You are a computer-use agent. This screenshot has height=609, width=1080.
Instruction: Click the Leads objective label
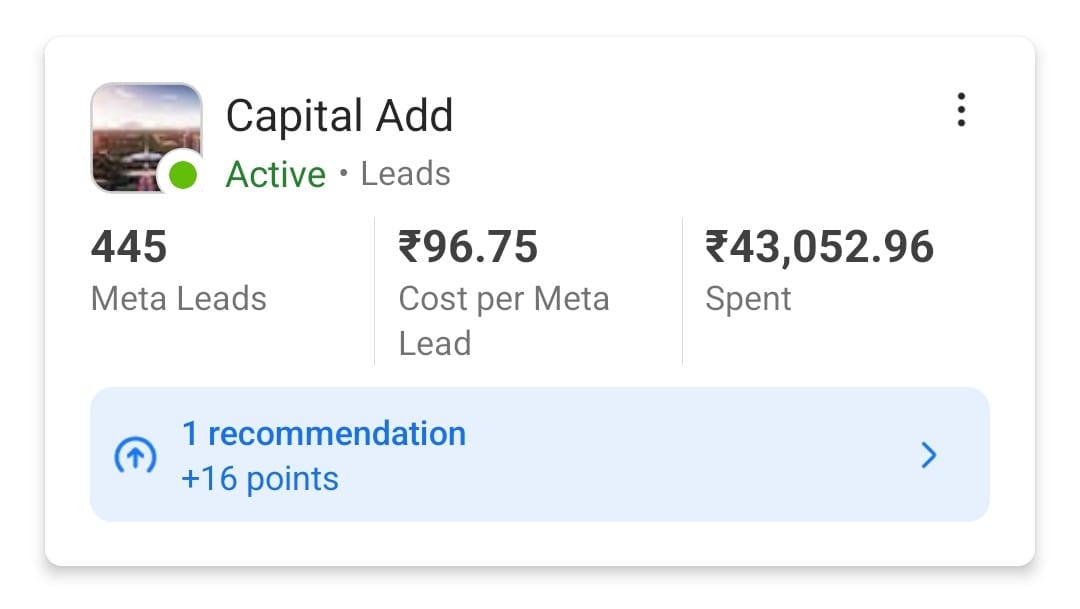[406, 173]
